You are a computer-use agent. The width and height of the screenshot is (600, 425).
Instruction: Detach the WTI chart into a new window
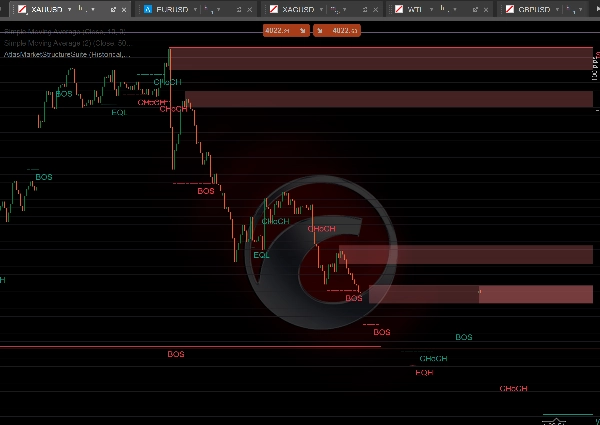[x=475, y=10]
